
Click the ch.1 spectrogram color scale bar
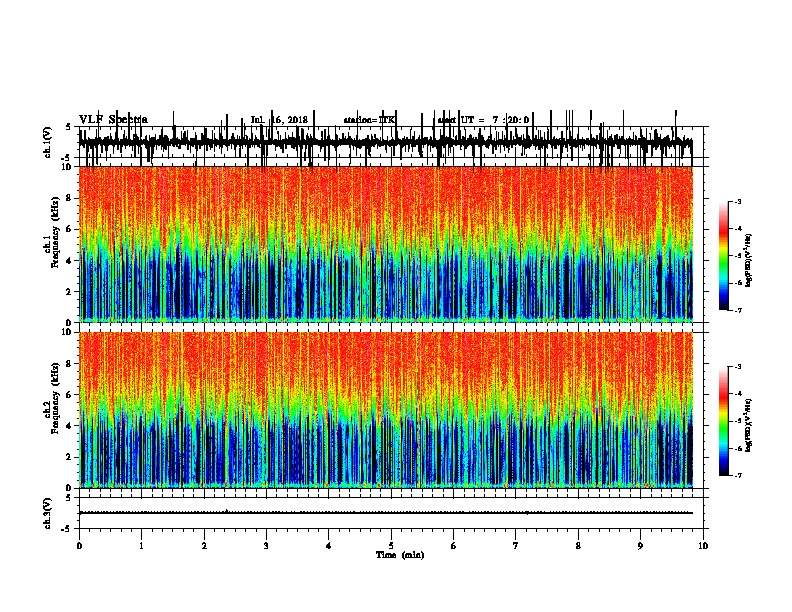(724, 256)
